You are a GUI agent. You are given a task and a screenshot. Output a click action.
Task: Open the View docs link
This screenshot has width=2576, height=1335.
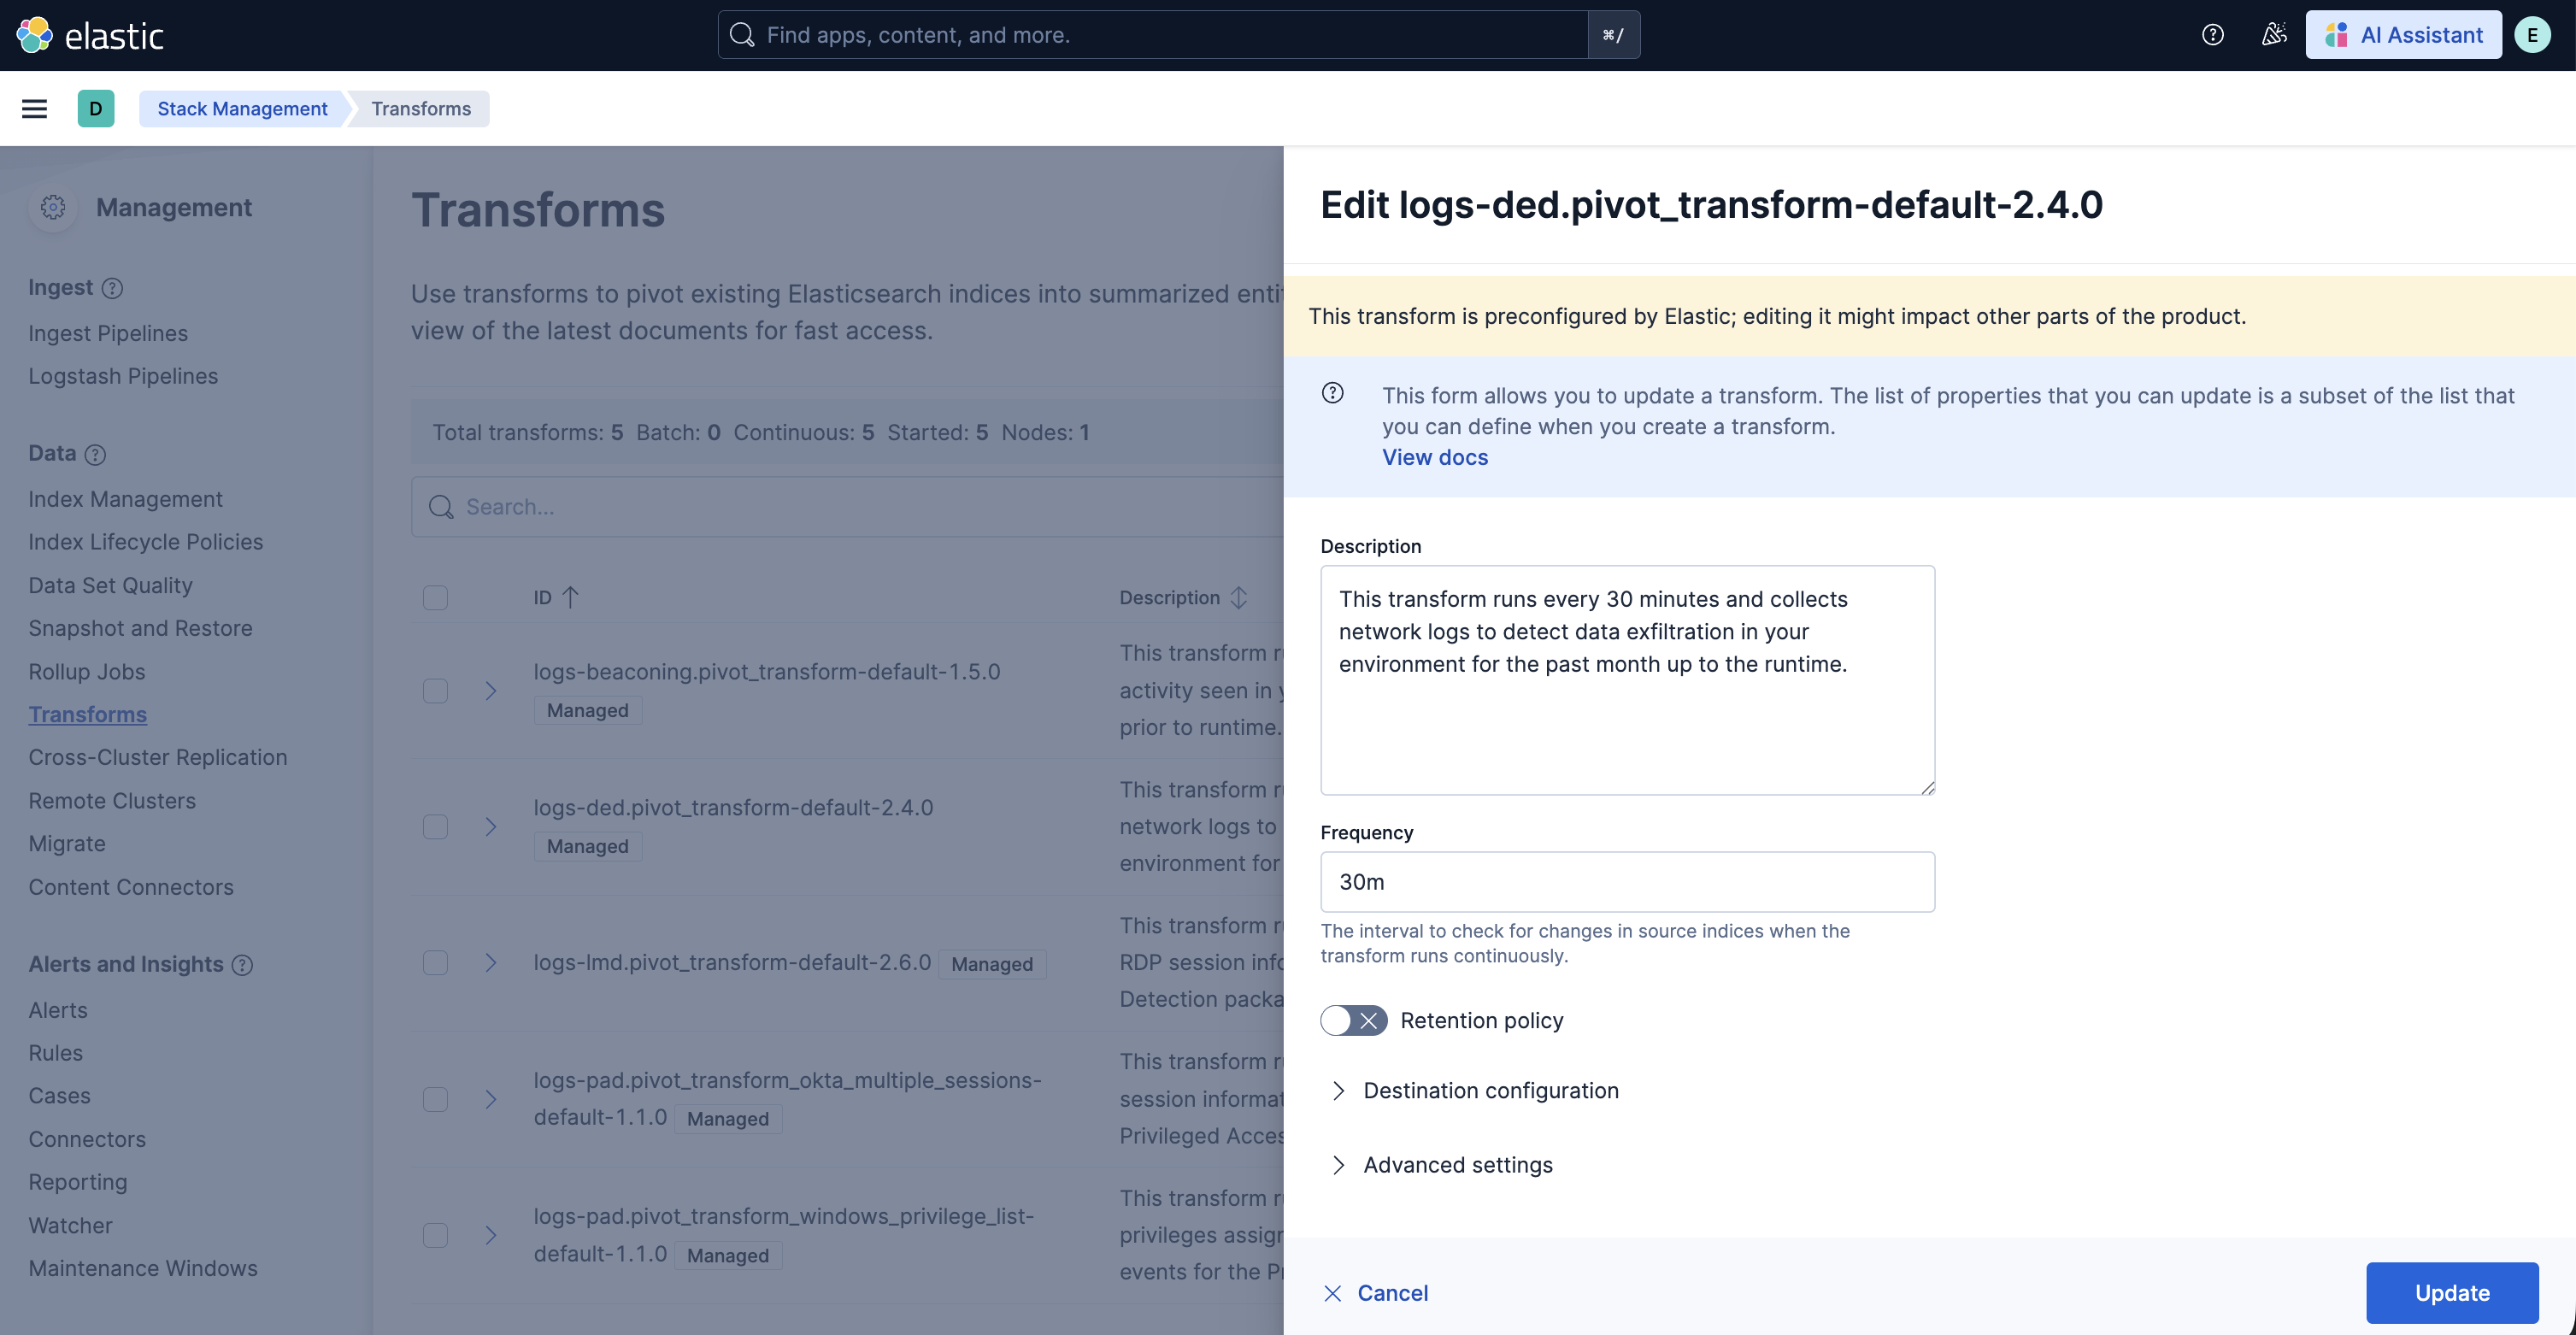tap(1435, 457)
